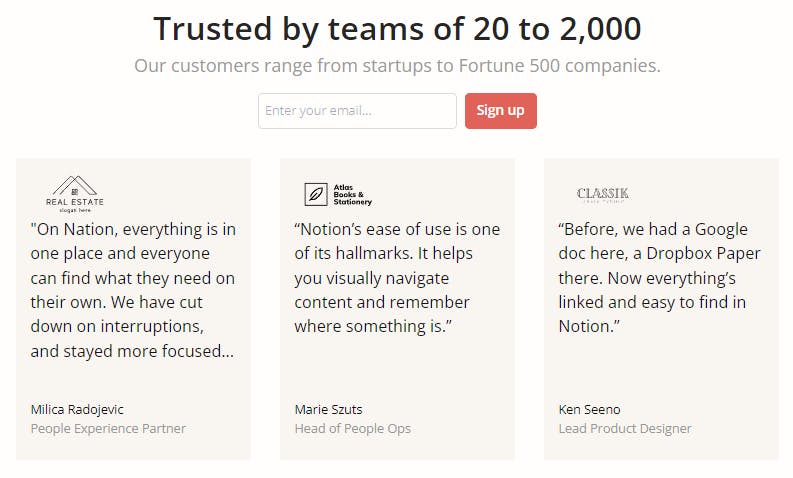Click the Classik logo
Viewport: 793px width, 478px height.
(603, 194)
